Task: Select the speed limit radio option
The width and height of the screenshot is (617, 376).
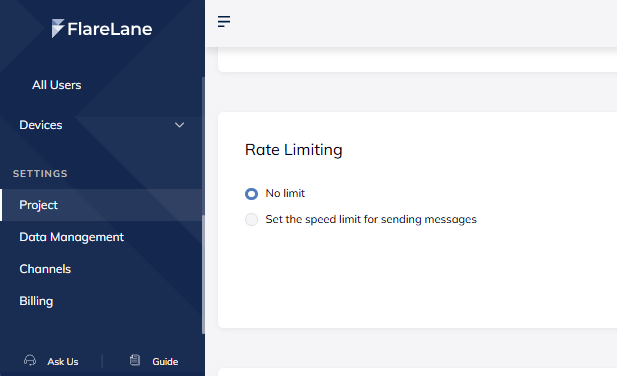Action: (x=251, y=219)
